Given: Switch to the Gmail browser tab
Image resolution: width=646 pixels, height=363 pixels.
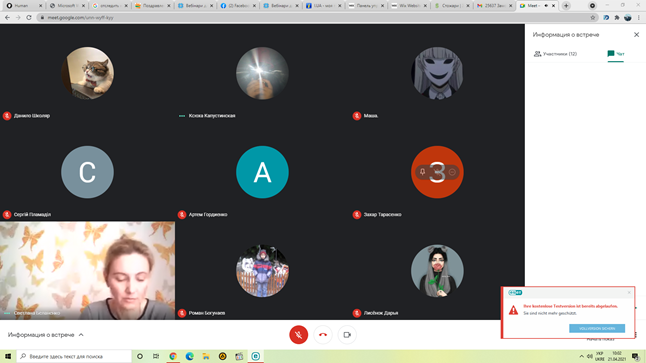Looking at the screenshot, I should tap(493, 6).
